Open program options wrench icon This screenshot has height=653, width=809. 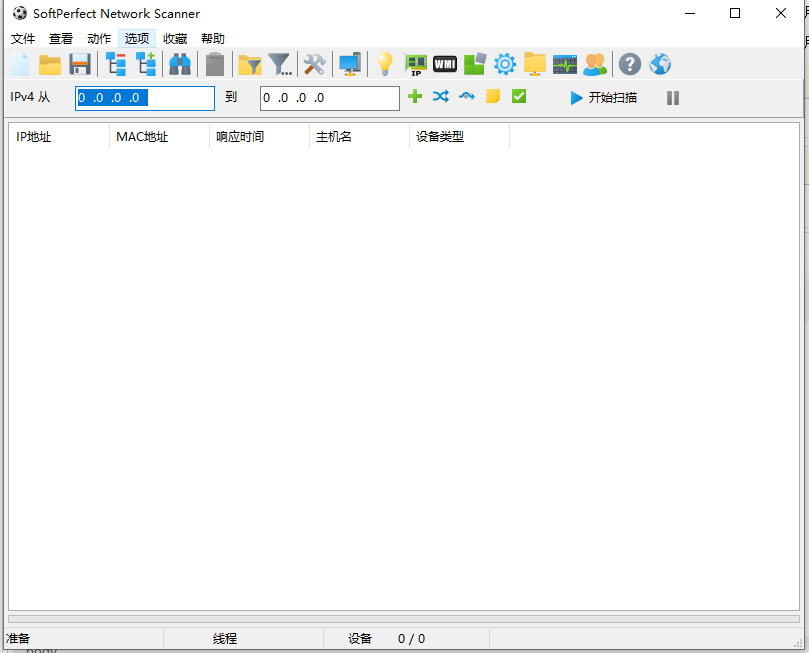(314, 64)
